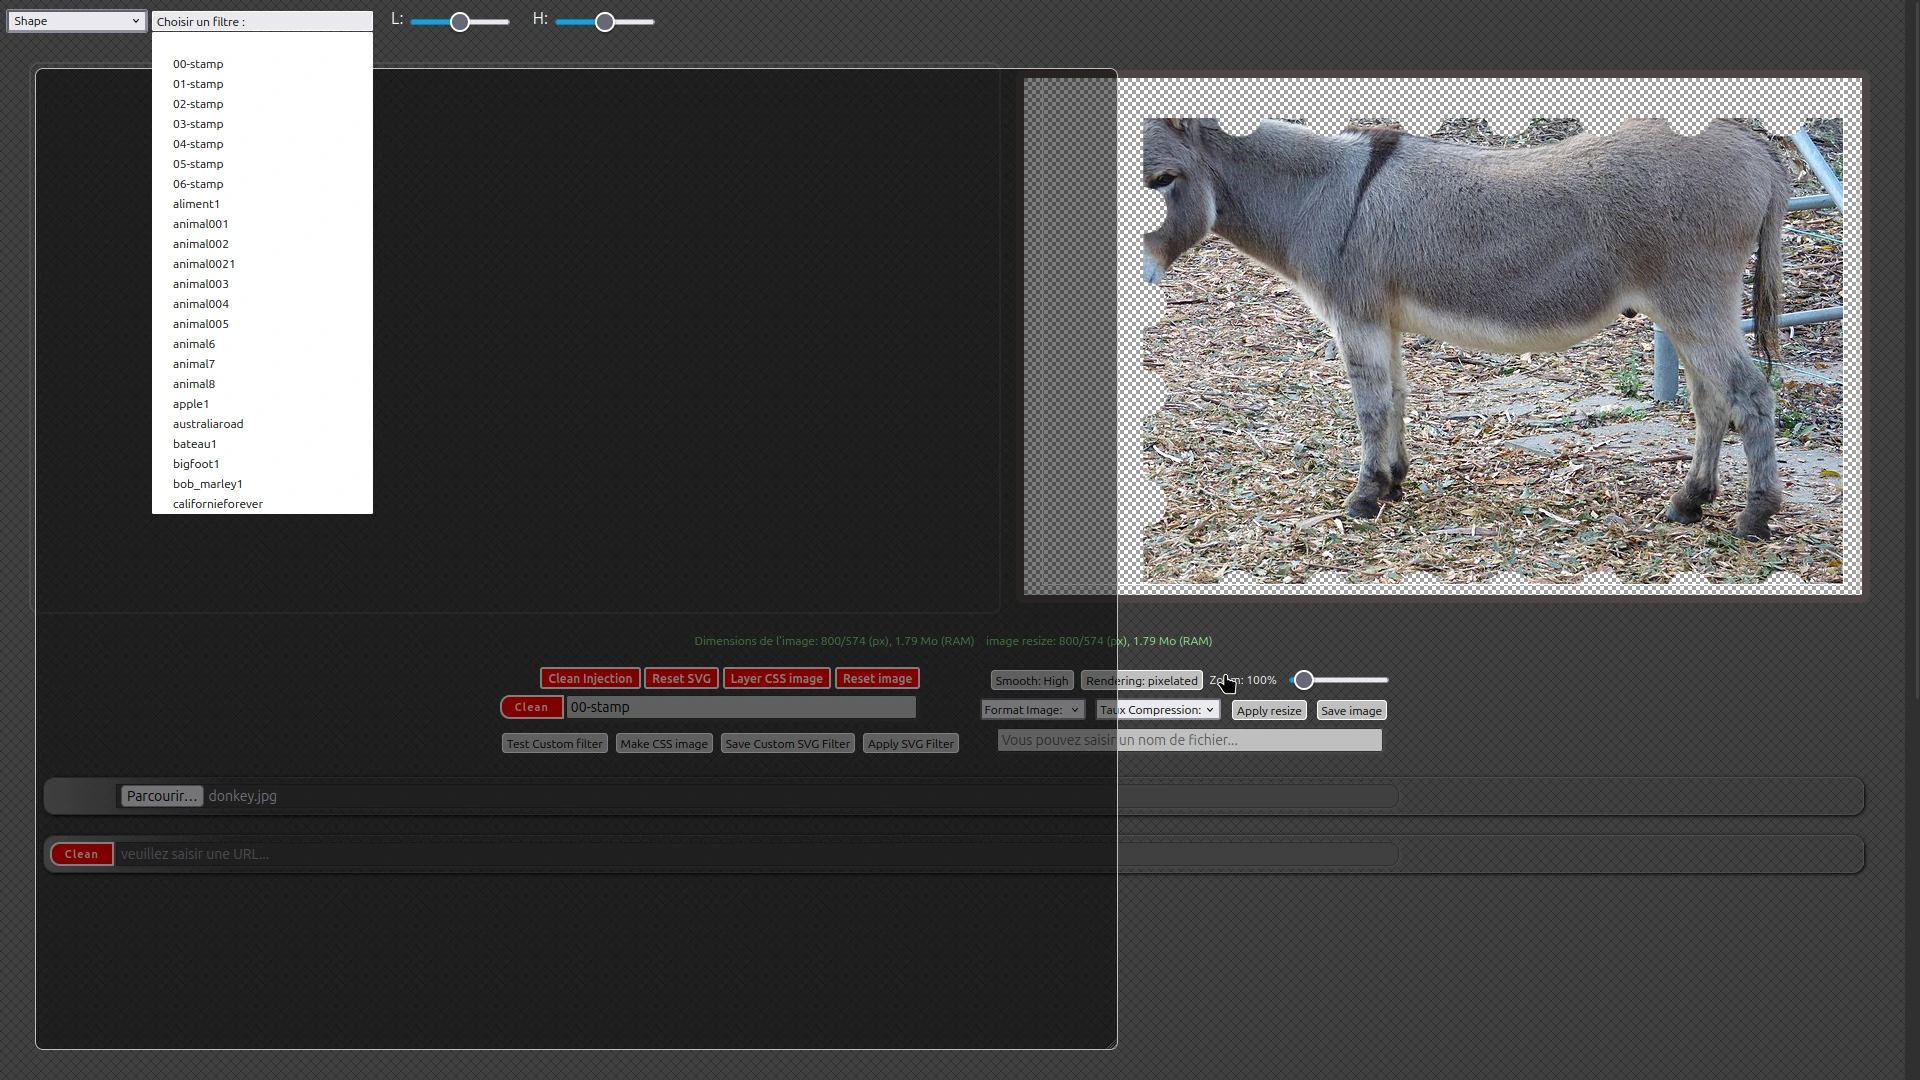The width and height of the screenshot is (1920, 1080).
Task: Click the H slider handle
Action: pos(605,22)
